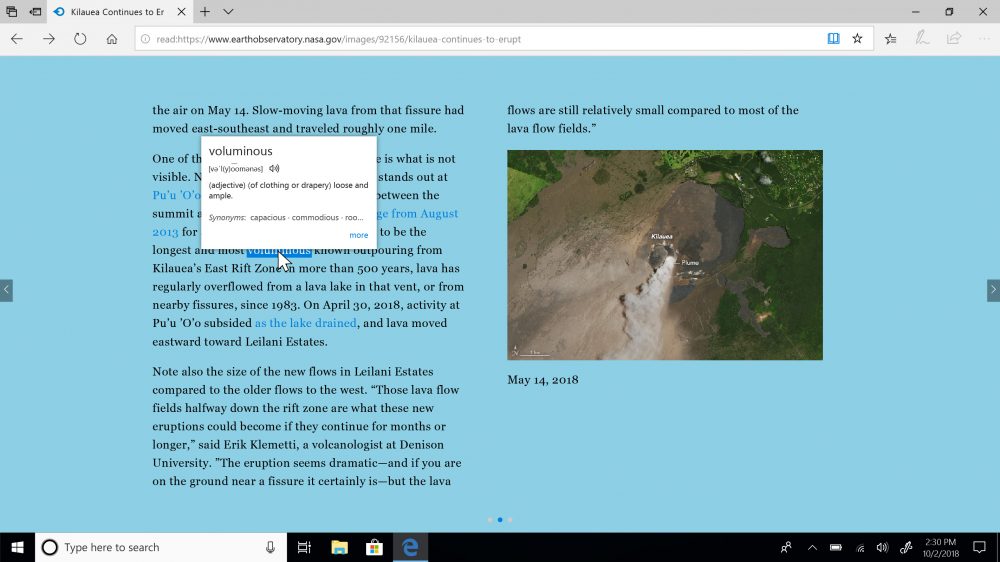This screenshot has height=562, width=1000.
Task: Refresh the page
Action: (x=80, y=39)
